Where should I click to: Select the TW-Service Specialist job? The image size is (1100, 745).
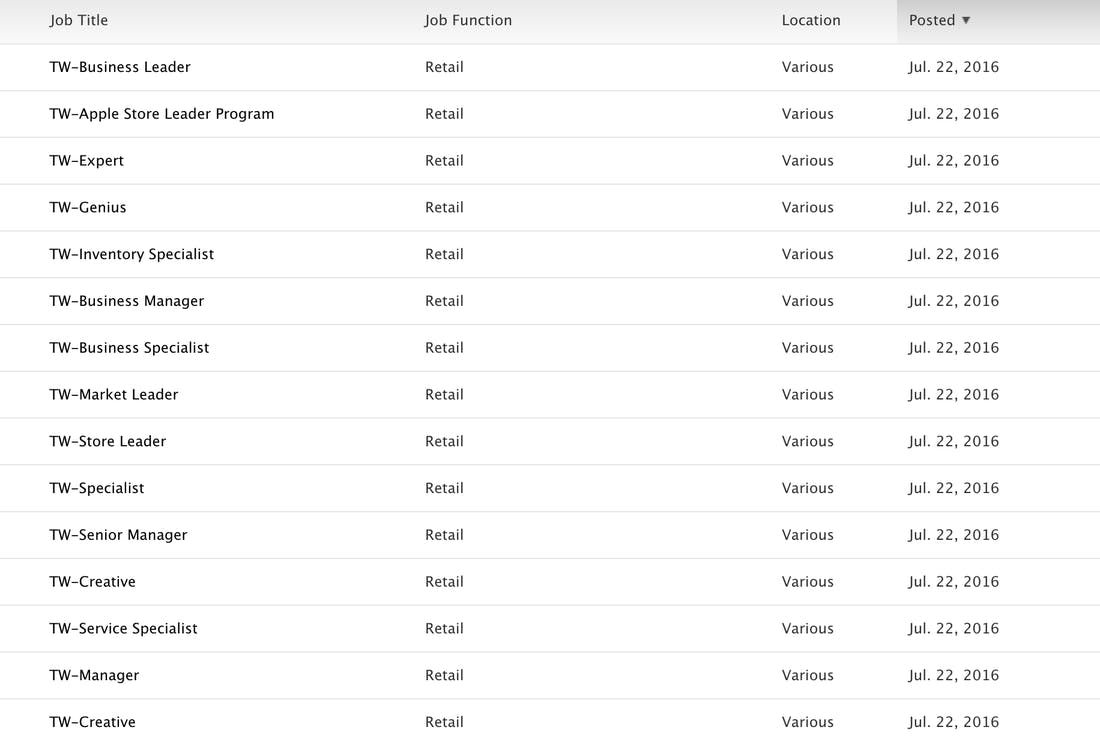(124, 629)
